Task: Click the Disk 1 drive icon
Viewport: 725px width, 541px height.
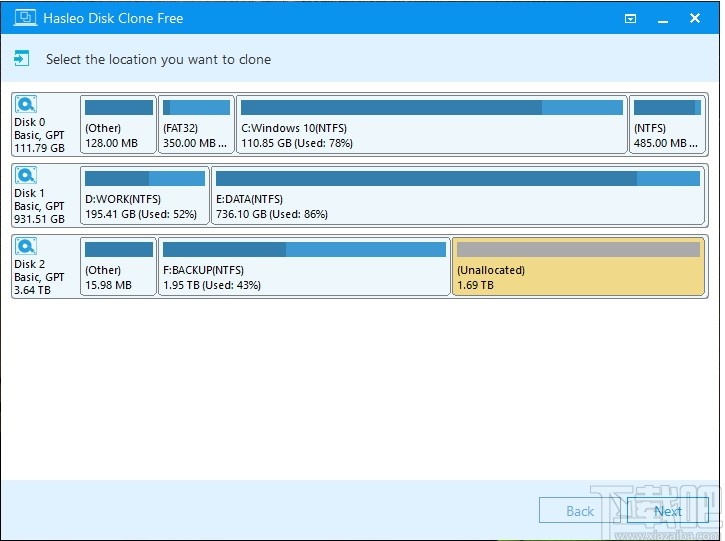Action: (26, 175)
